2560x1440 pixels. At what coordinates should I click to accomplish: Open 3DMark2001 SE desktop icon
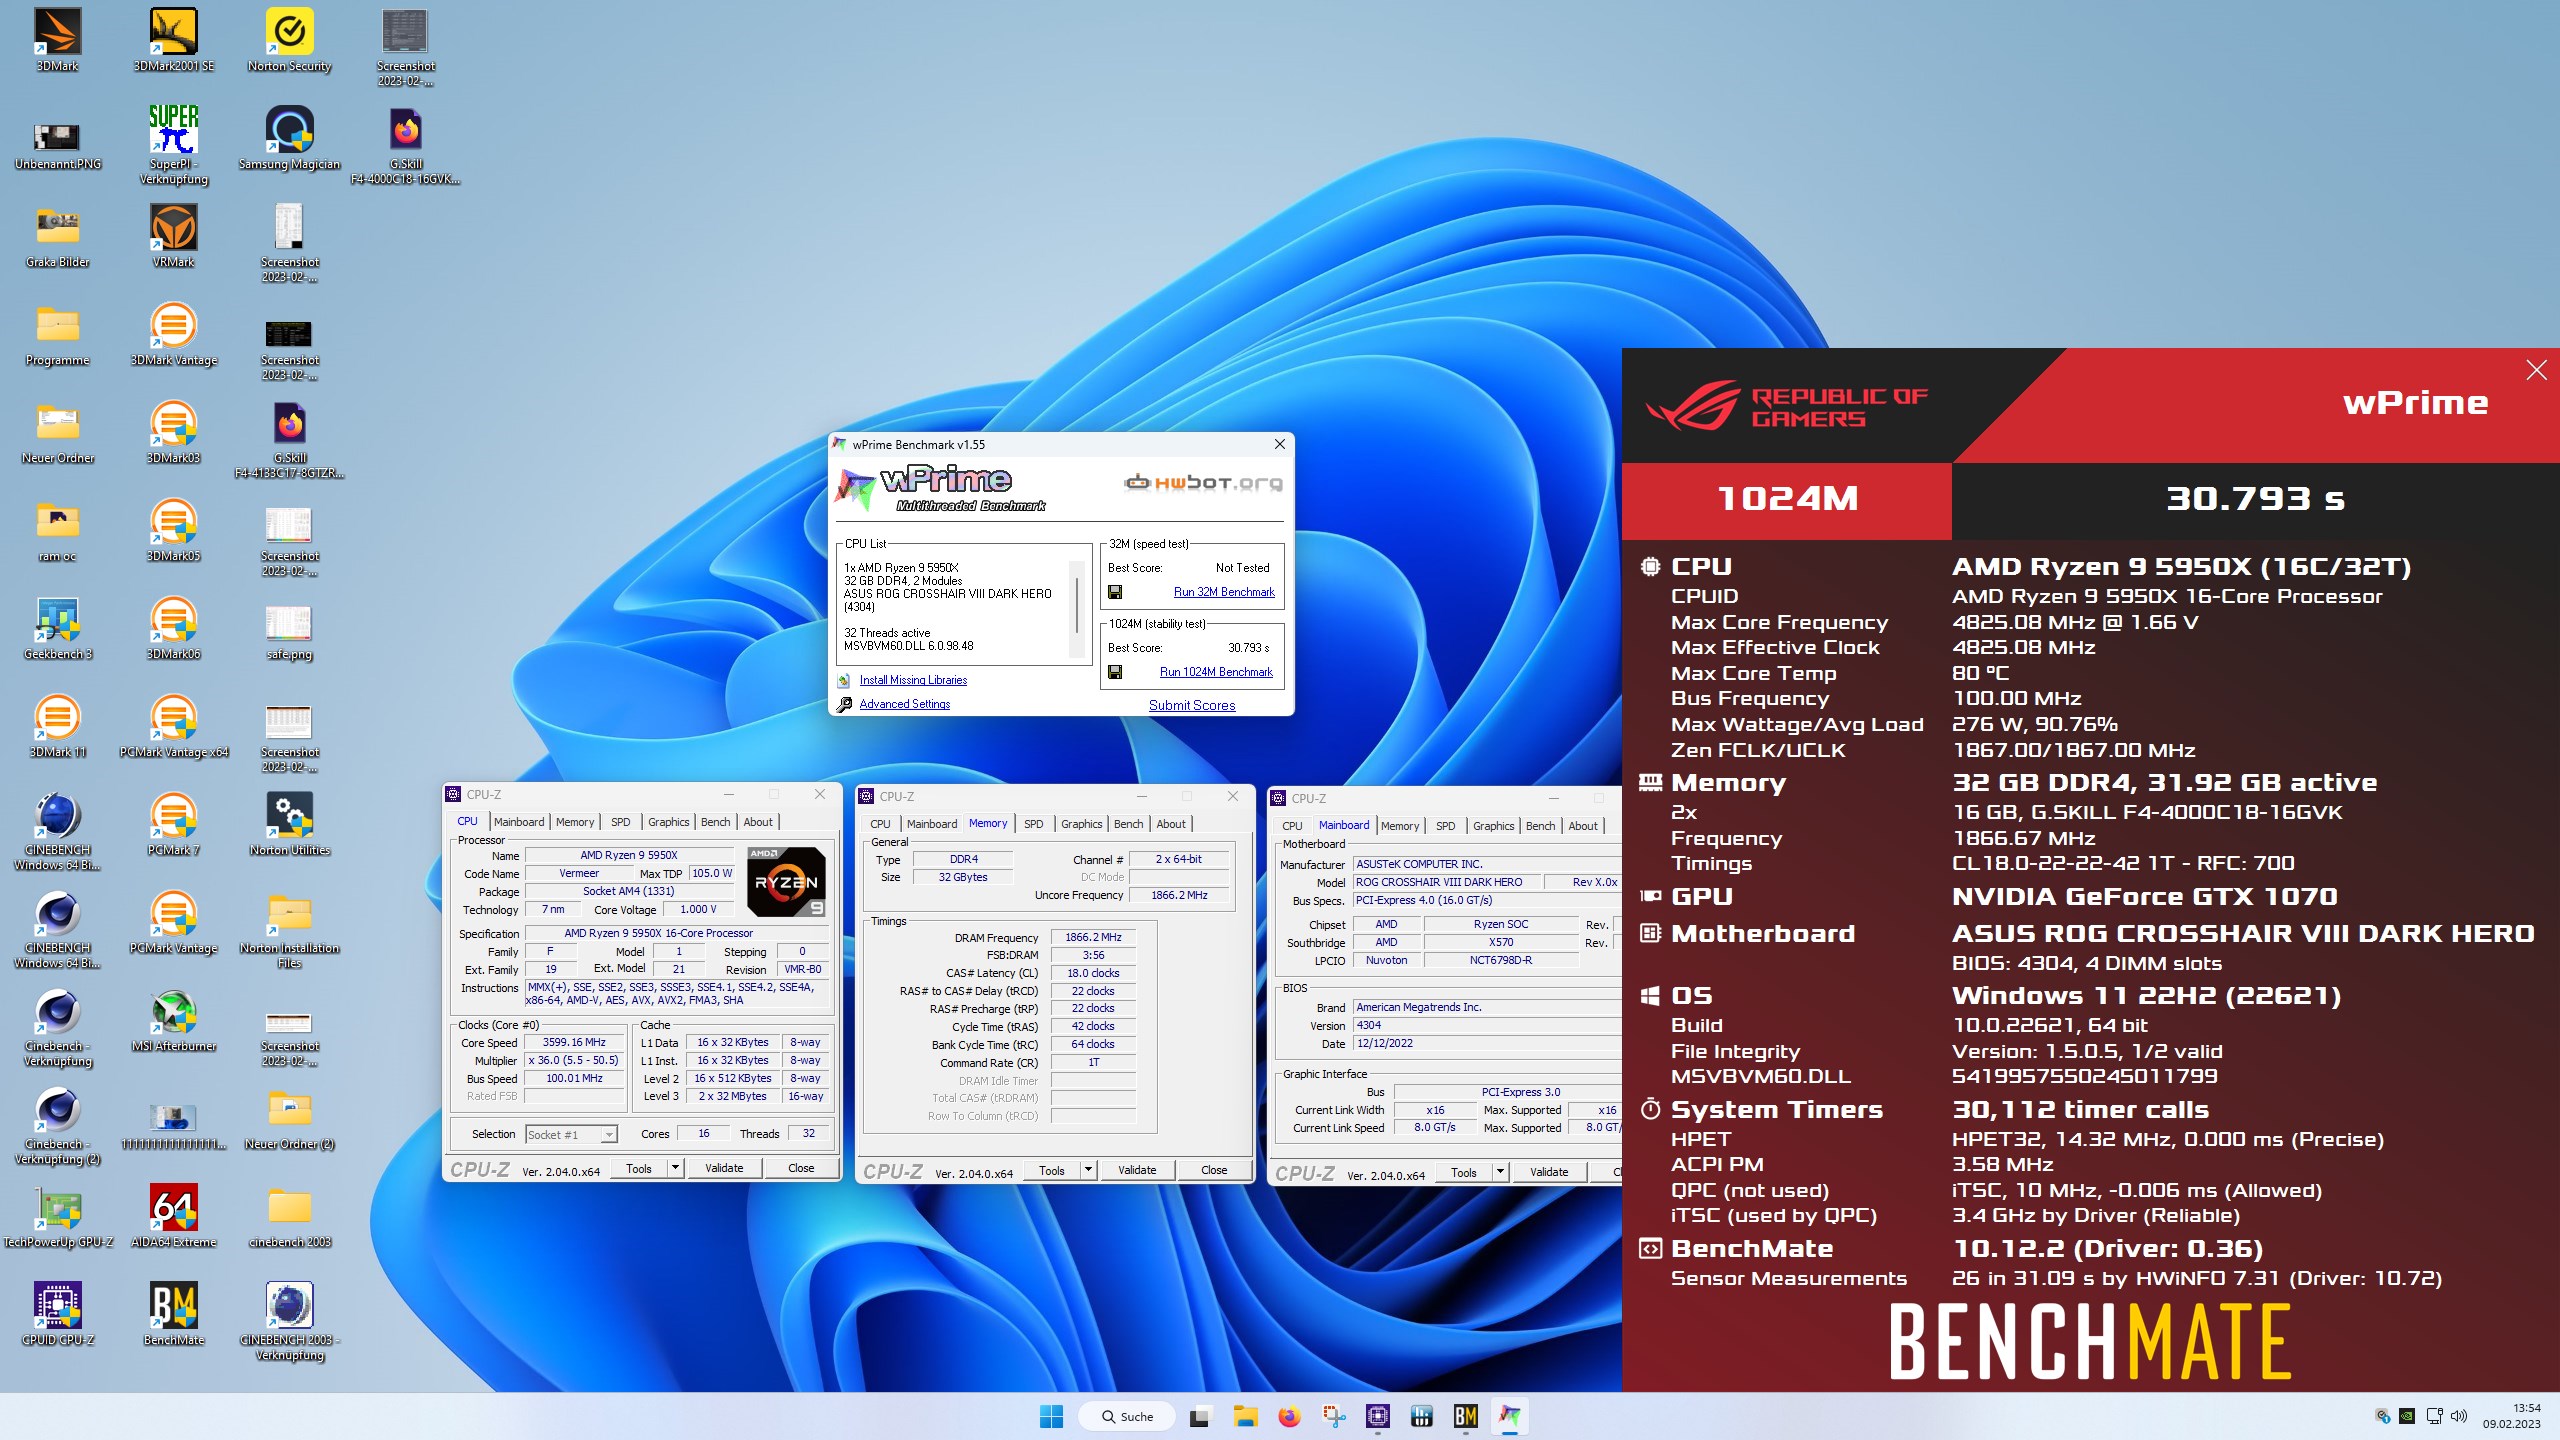(x=173, y=40)
